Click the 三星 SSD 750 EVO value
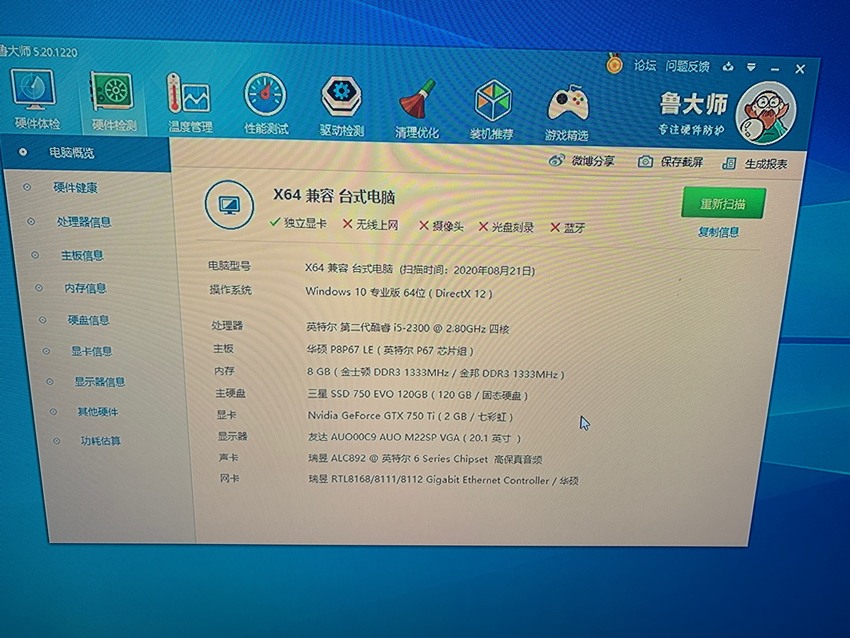This screenshot has height=638, width=850. pyautogui.click(x=417, y=395)
